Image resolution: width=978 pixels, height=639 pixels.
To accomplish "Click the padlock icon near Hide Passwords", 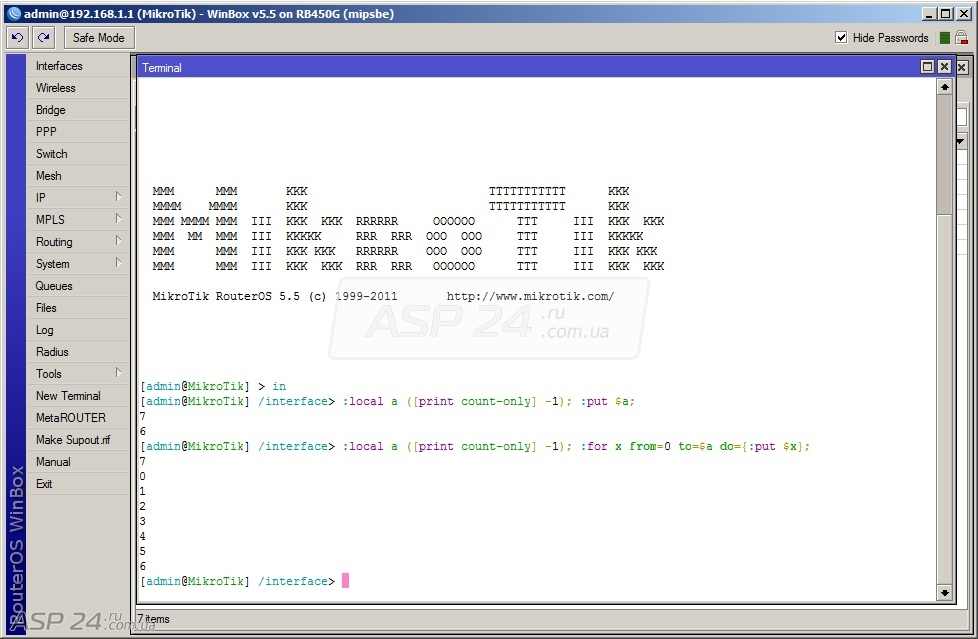I will click(961, 38).
